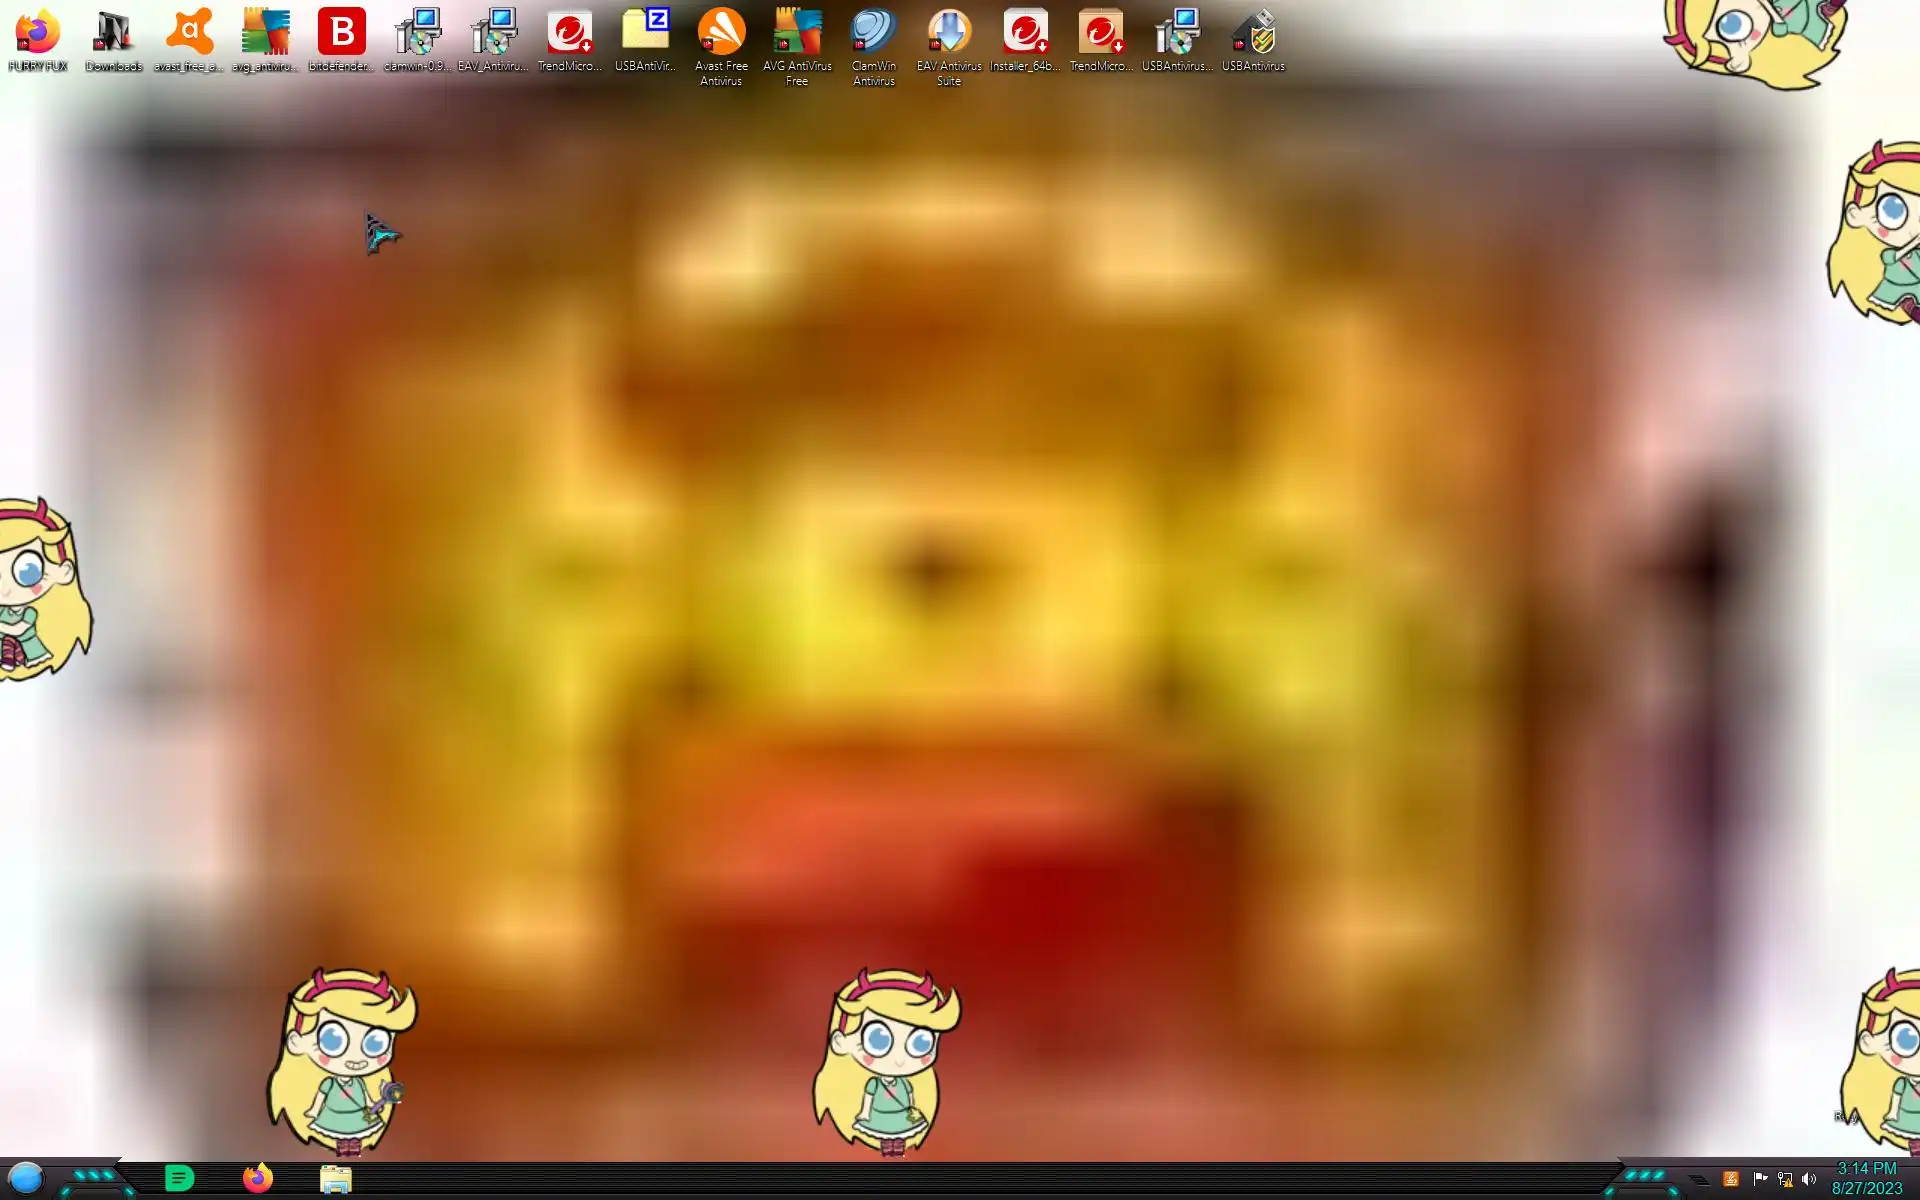Screen dimensions: 1920x1200
Task: Select the rightmost USBAntivirus shield shortcut
Action: tap(1253, 36)
